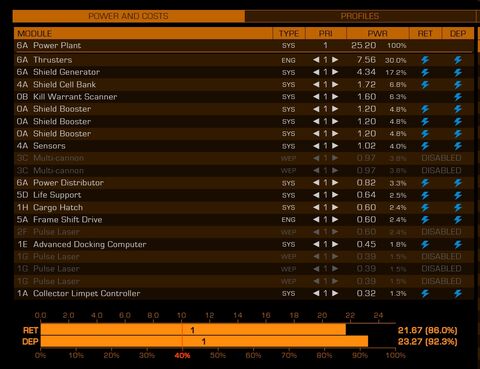Click the DEP column header
Viewport: 480px width, 369px height.
pyautogui.click(x=458, y=34)
